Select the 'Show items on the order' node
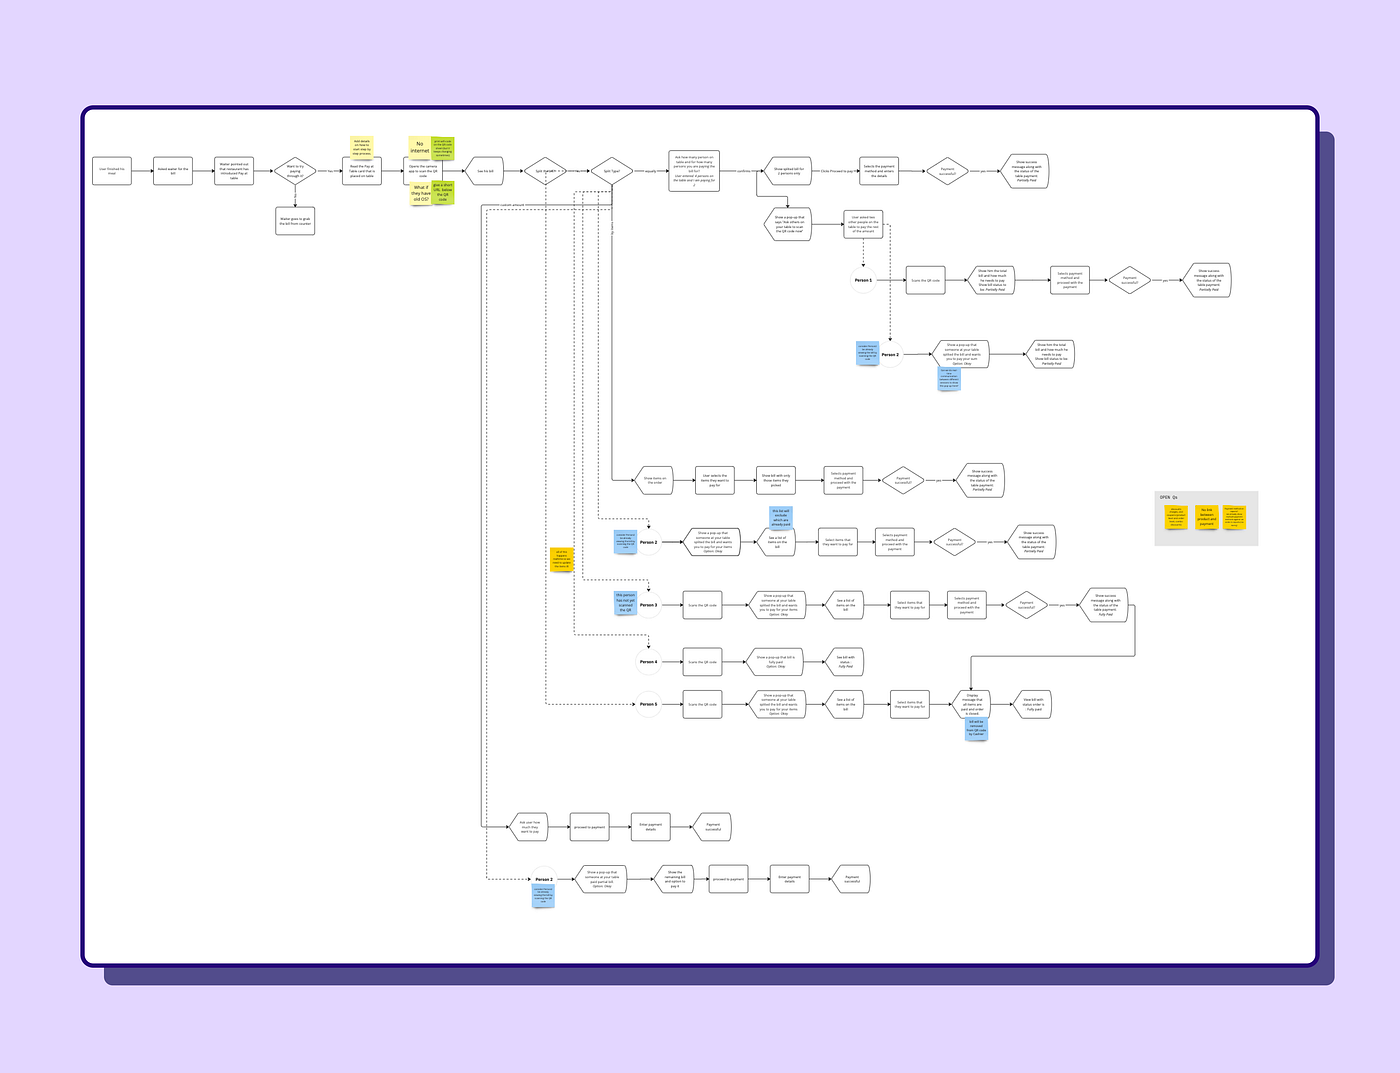The image size is (1400, 1073). (x=653, y=481)
